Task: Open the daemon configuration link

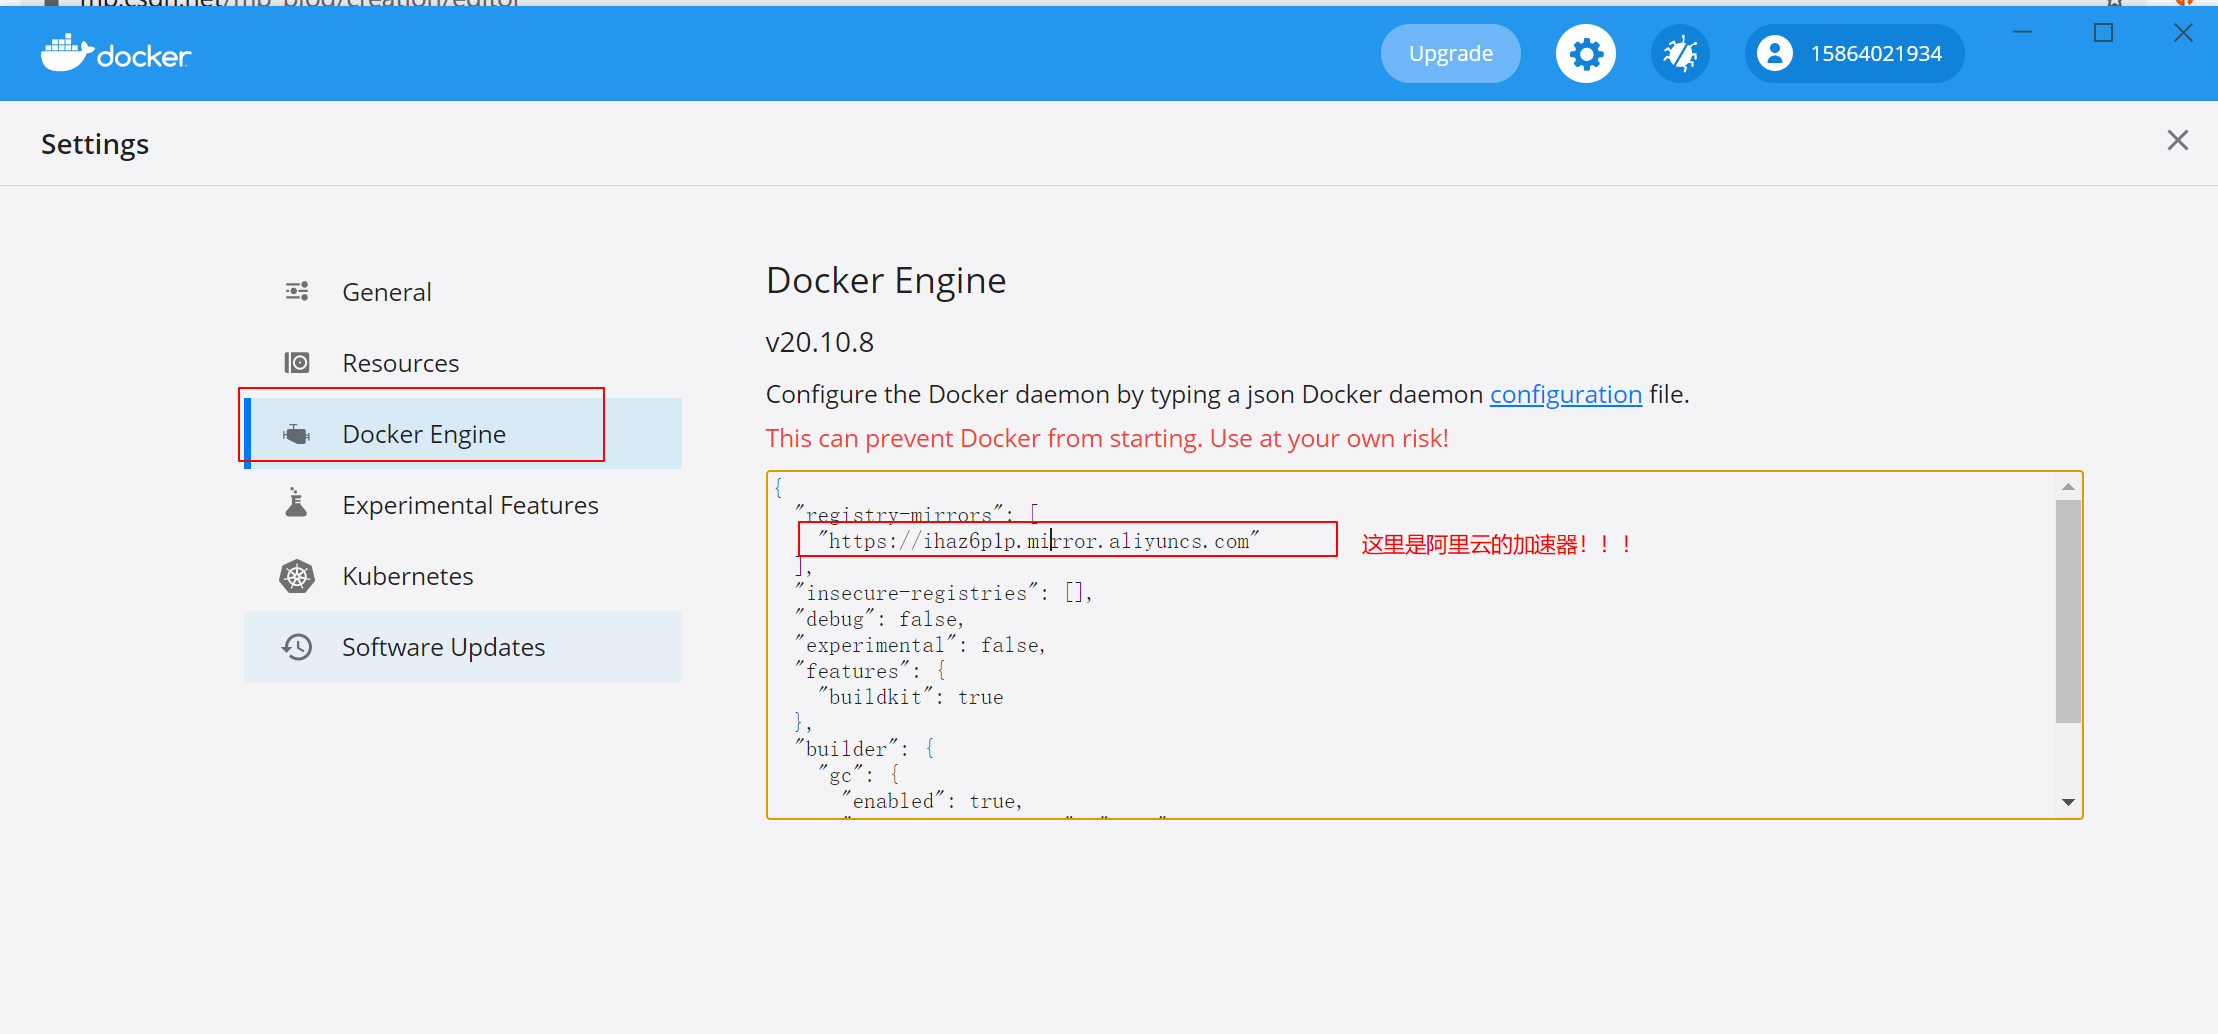Action: pos(1565,394)
